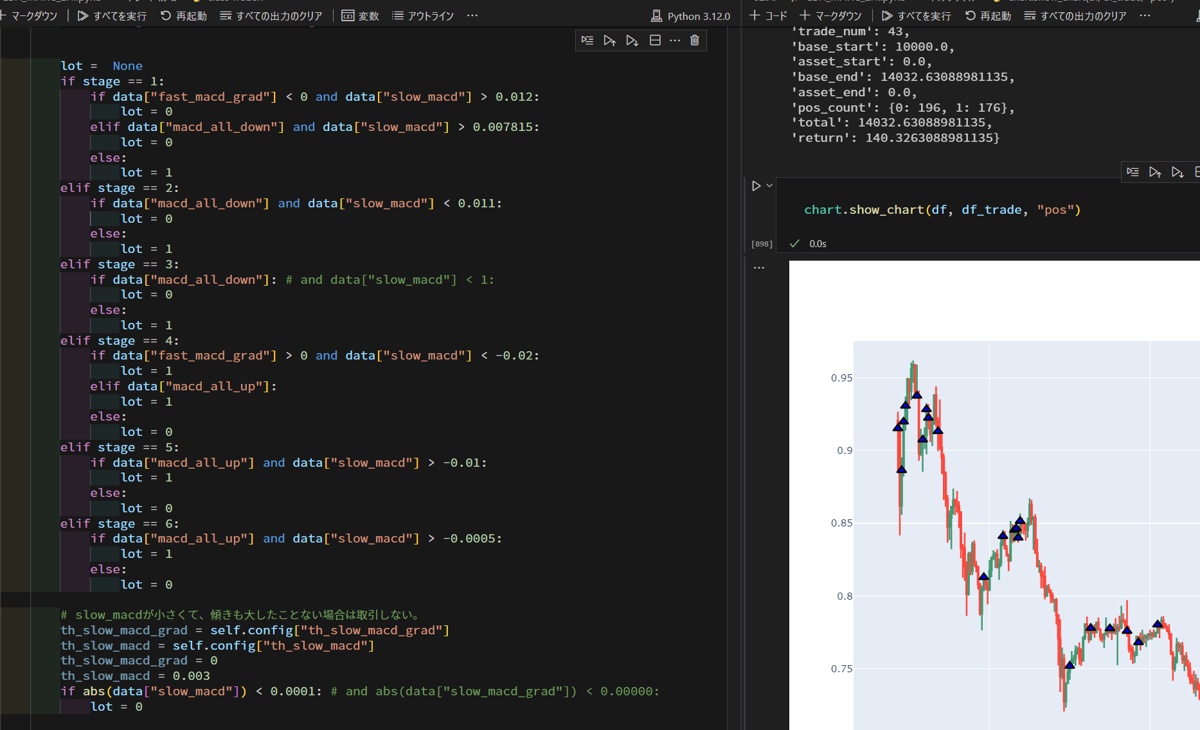Click the 'base_start': 10000.0 output line
The image size is (1200, 730).
[872, 46]
